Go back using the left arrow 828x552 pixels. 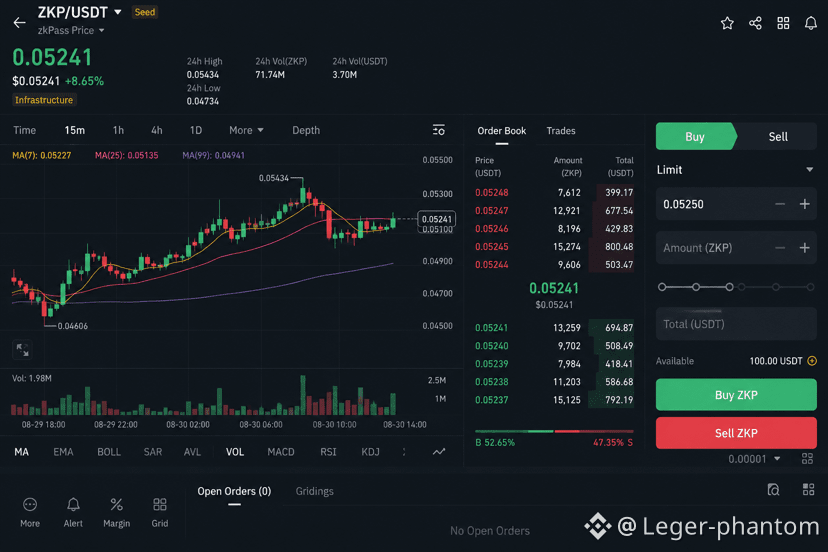(20, 23)
